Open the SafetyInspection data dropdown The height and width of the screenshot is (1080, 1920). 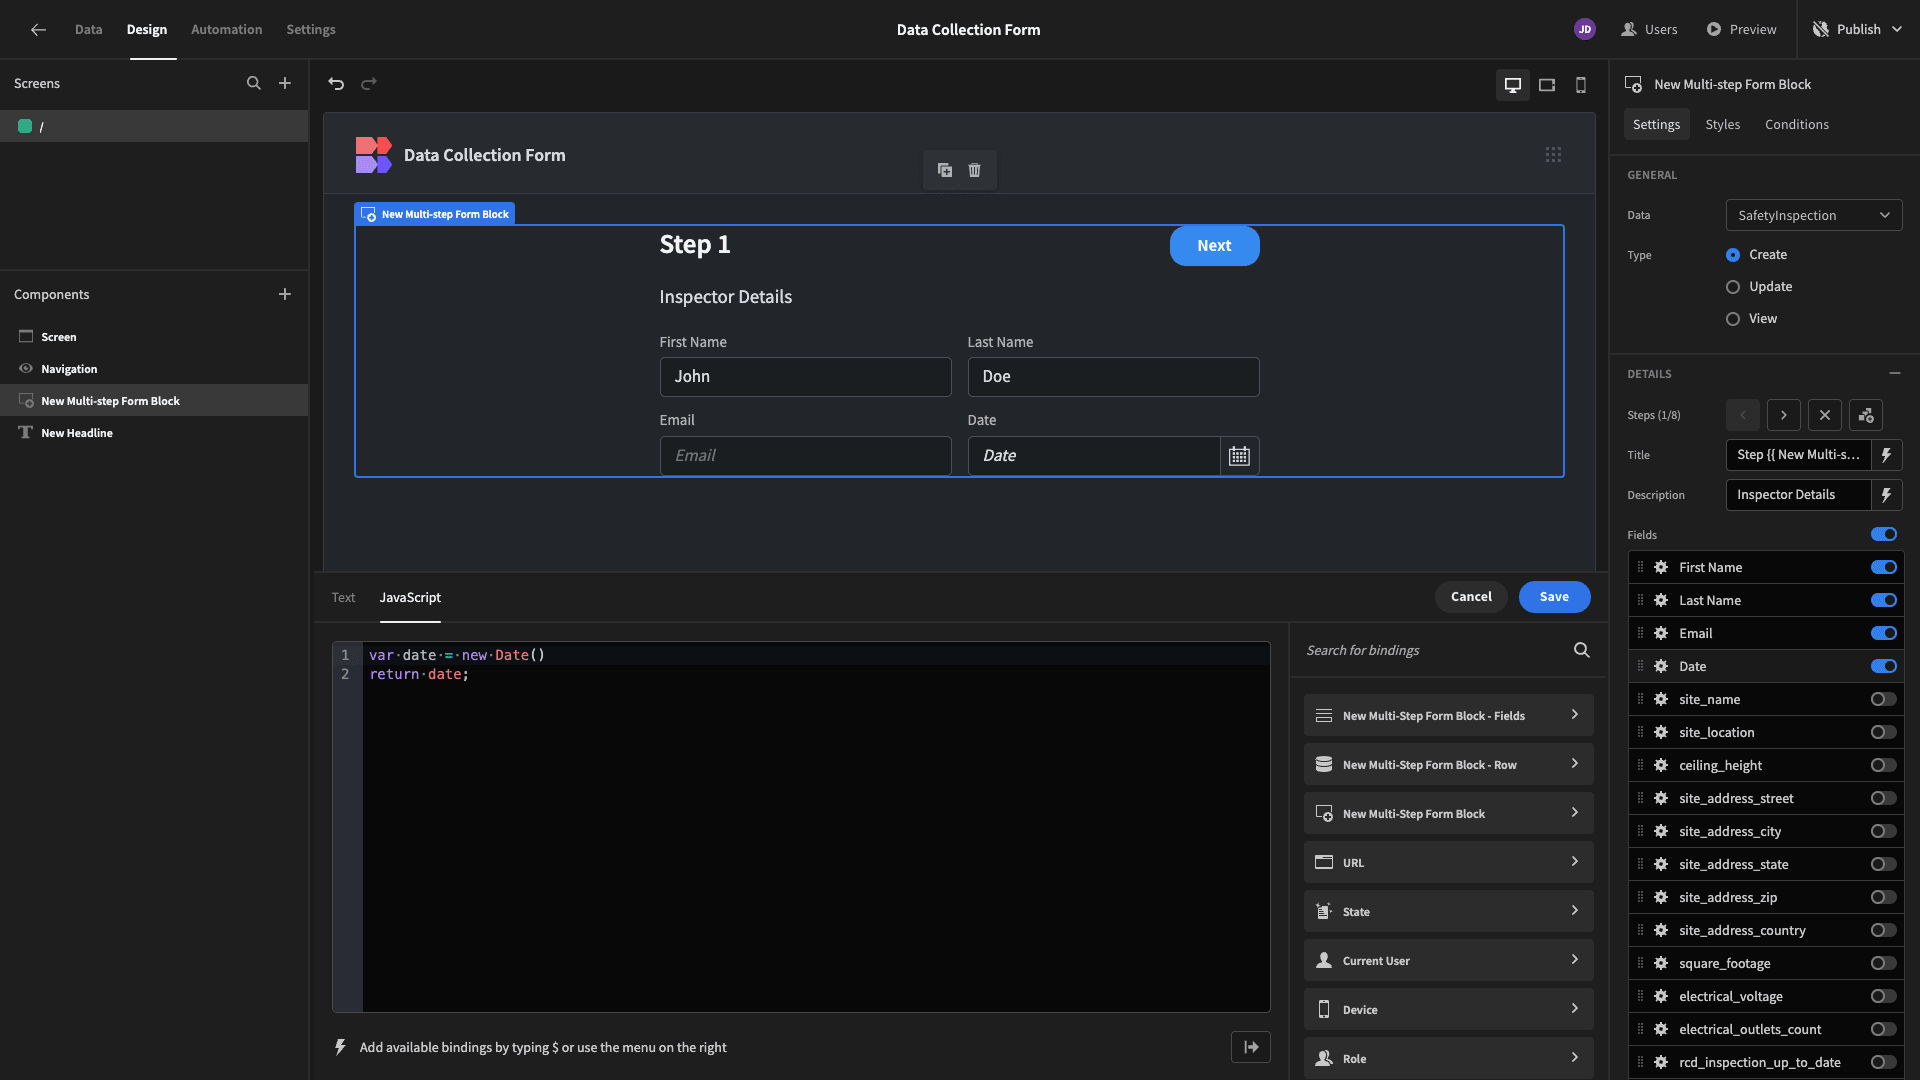click(x=1813, y=215)
